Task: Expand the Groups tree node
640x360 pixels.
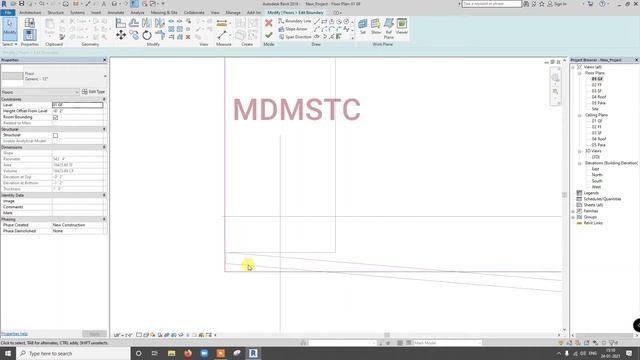Action: [573, 218]
